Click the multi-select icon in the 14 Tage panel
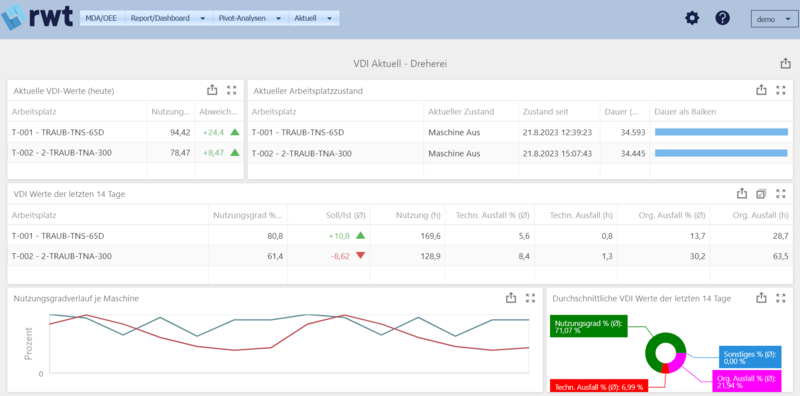 [x=761, y=193]
